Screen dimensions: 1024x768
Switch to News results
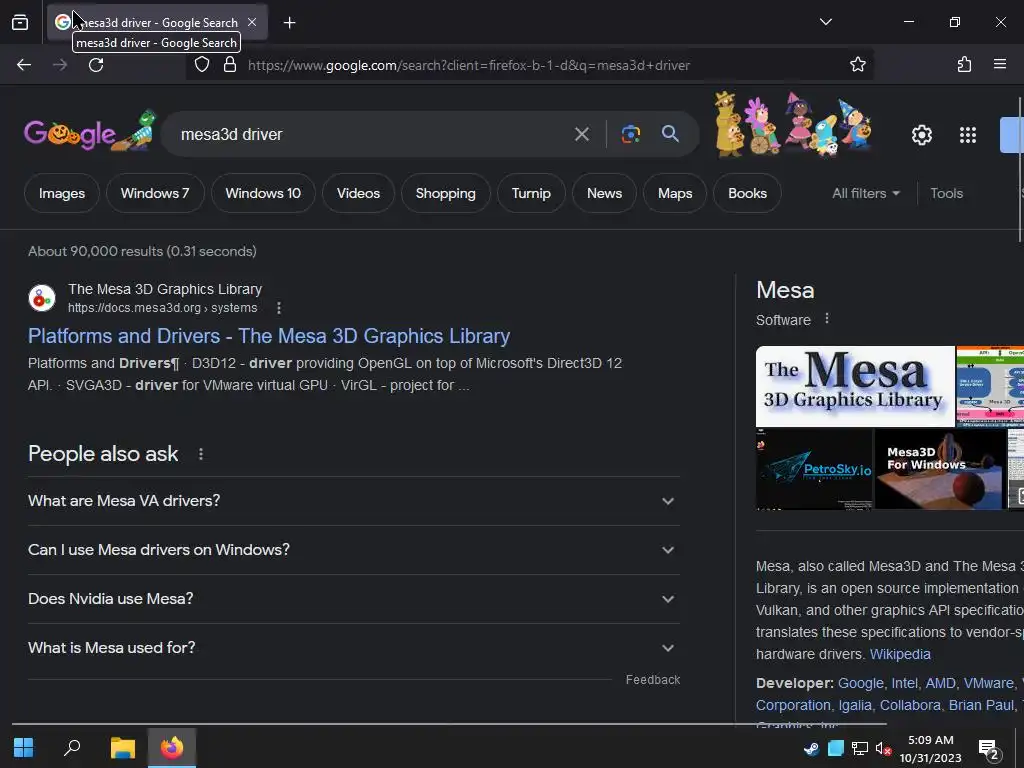click(x=604, y=193)
